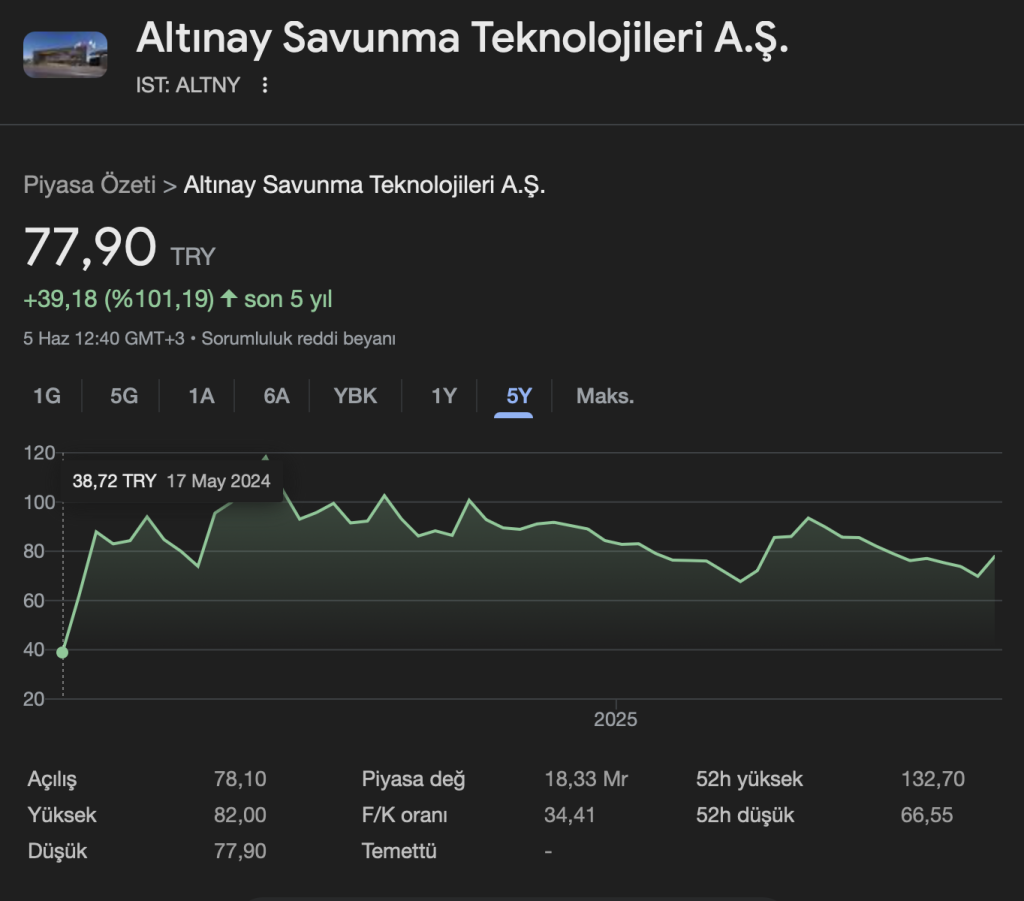1024x901 pixels.
Task: Select the 1G time range tab
Action: (x=47, y=396)
